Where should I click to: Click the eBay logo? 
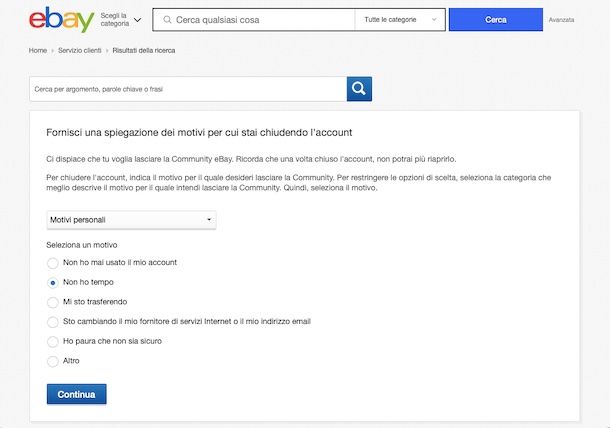click(61, 19)
